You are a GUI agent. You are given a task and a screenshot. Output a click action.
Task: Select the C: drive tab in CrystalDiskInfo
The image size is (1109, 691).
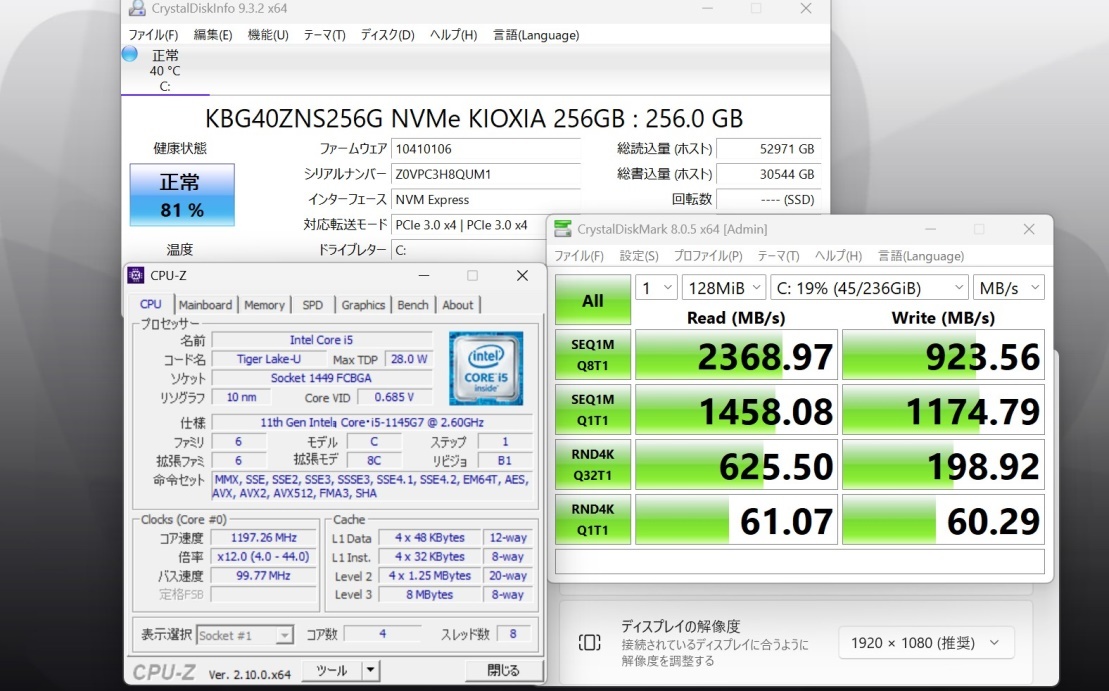165,70
